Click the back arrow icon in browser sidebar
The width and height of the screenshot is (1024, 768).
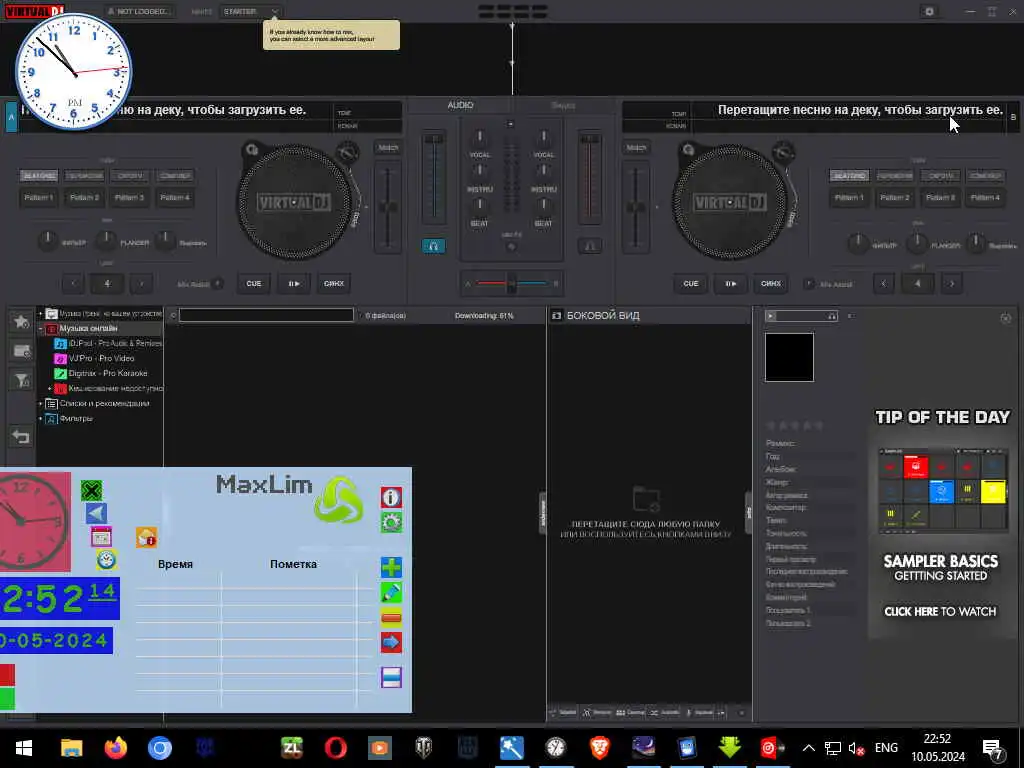[21, 436]
